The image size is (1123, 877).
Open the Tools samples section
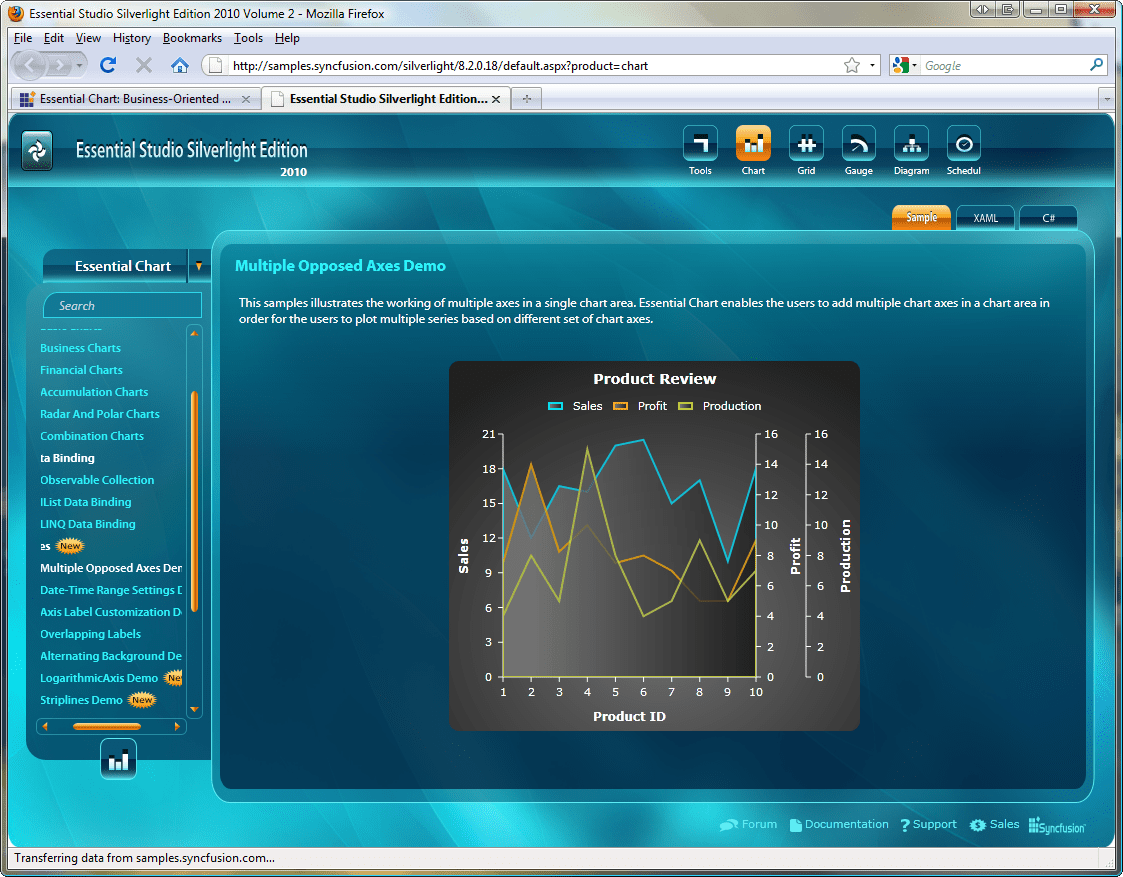pos(700,142)
